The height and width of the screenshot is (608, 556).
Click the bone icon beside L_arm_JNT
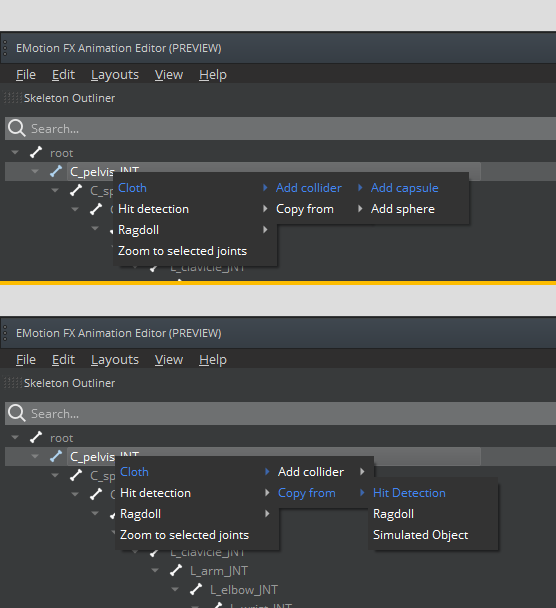(x=176, y=570)
